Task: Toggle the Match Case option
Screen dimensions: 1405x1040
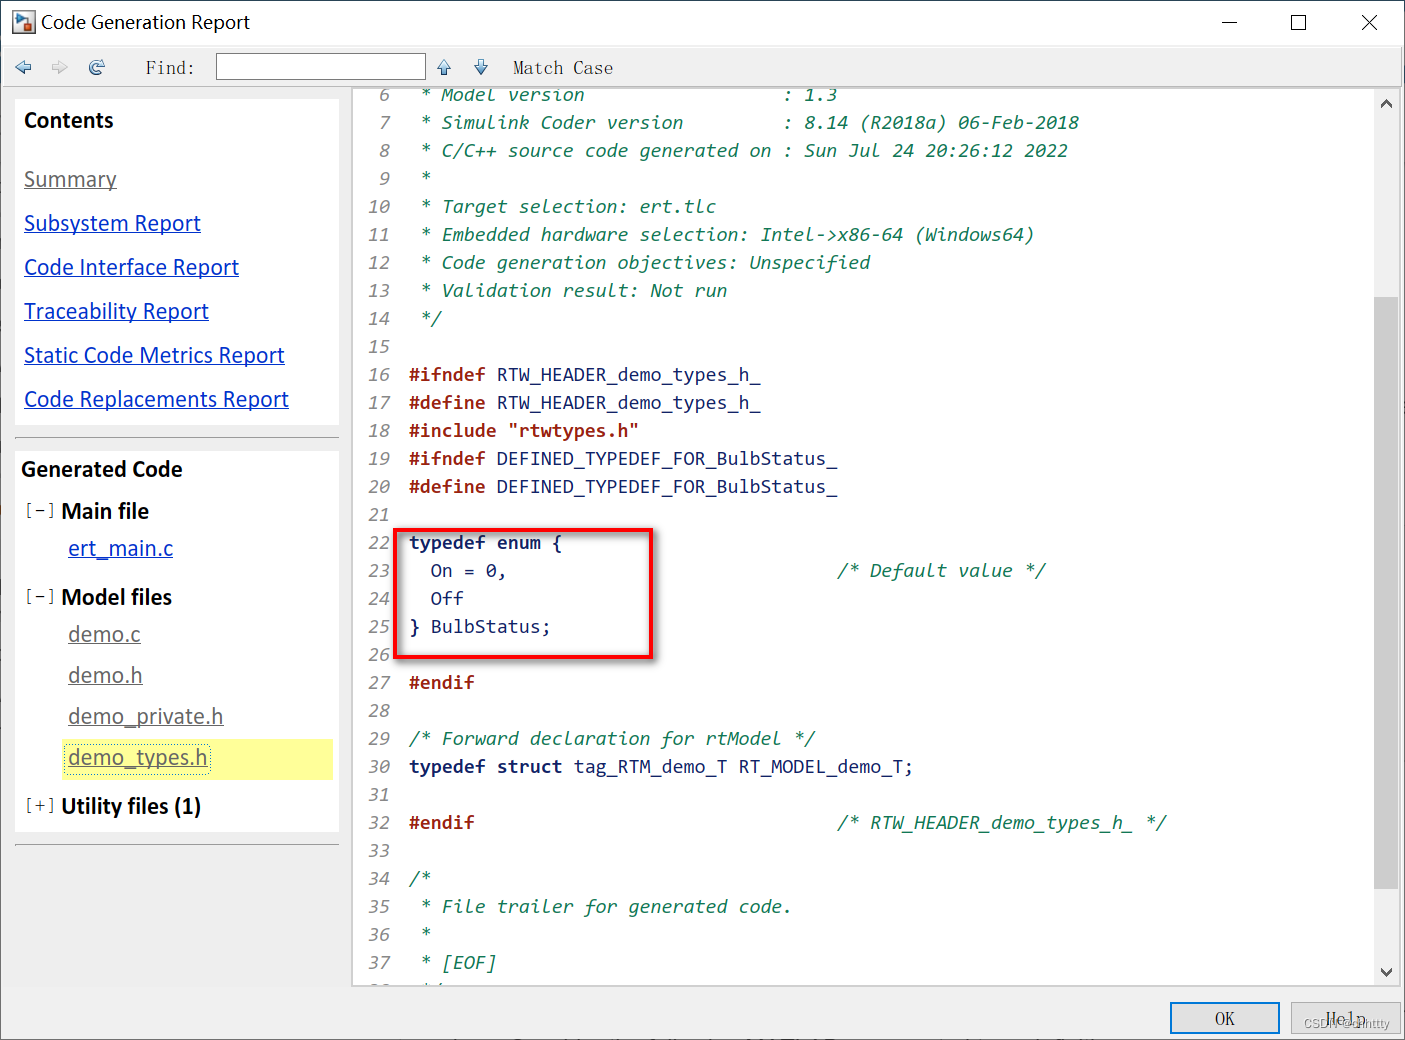Action: click(x=563, y=68)
